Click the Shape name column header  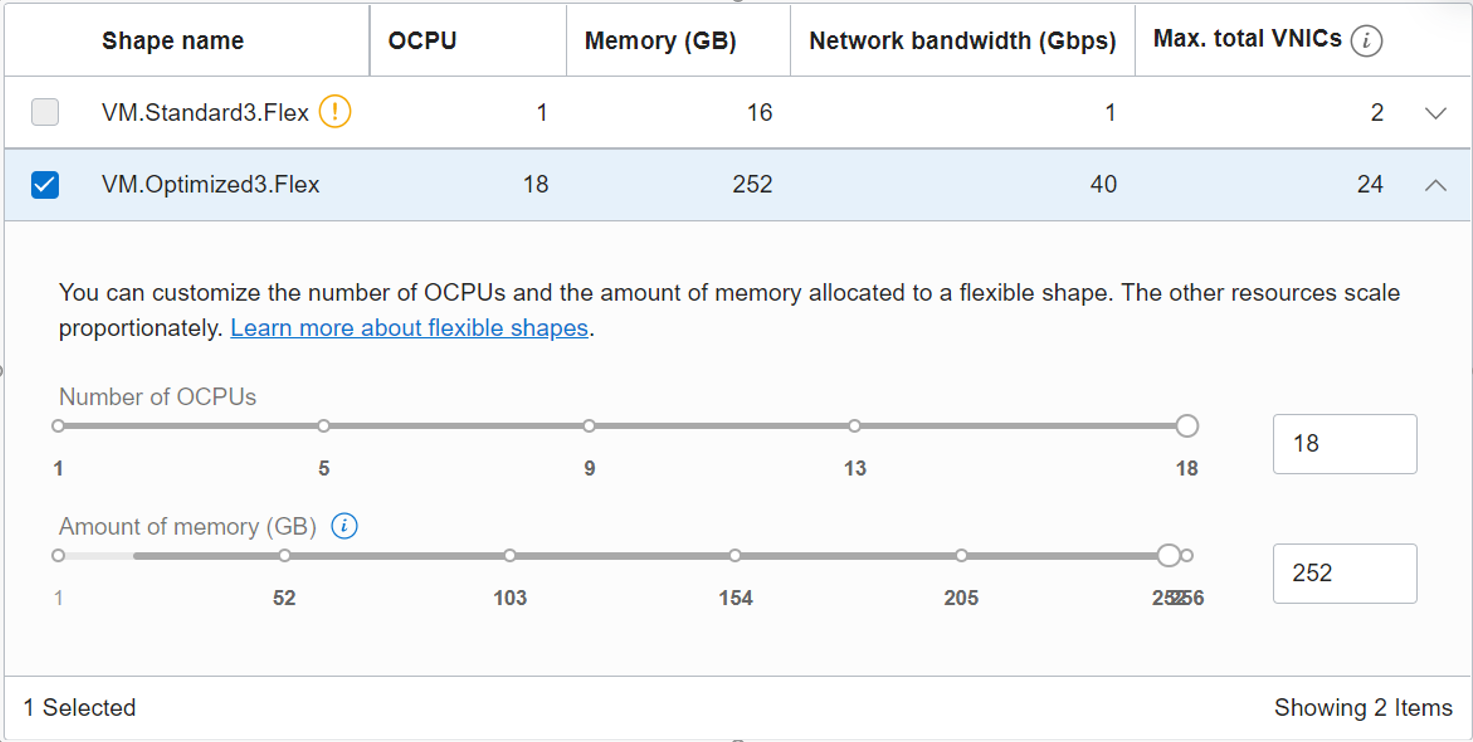coord(173,41)
